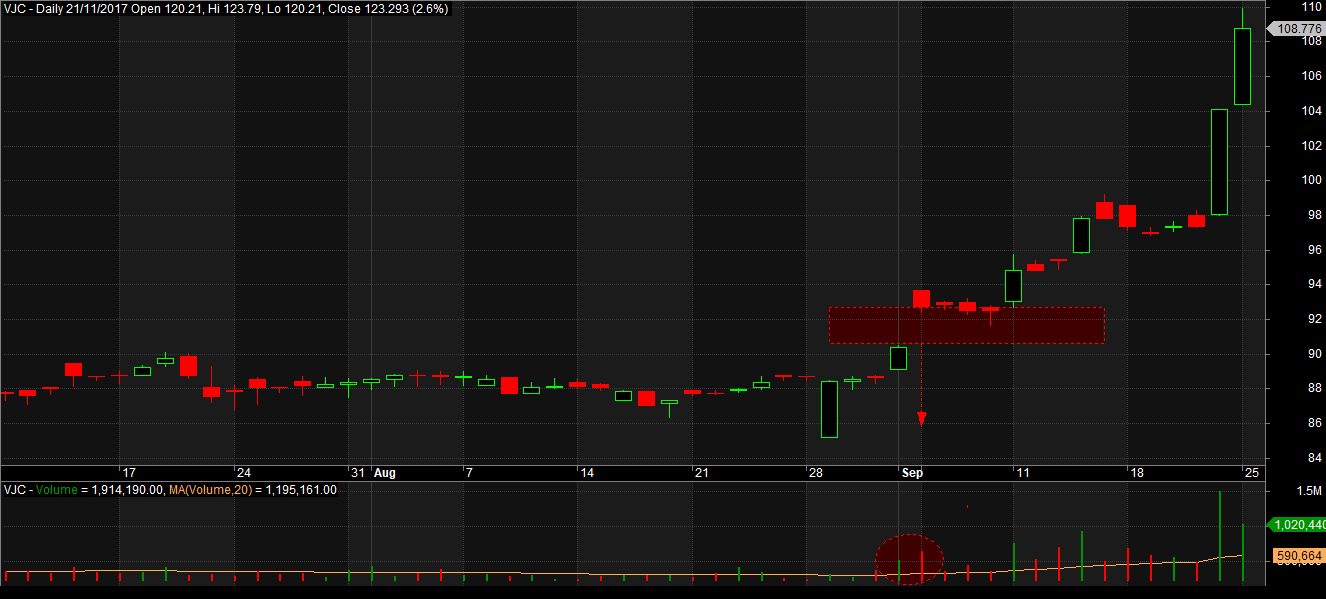Select date axis label 24
Viewport: 1326px width, 599px height.
point(243,473)
